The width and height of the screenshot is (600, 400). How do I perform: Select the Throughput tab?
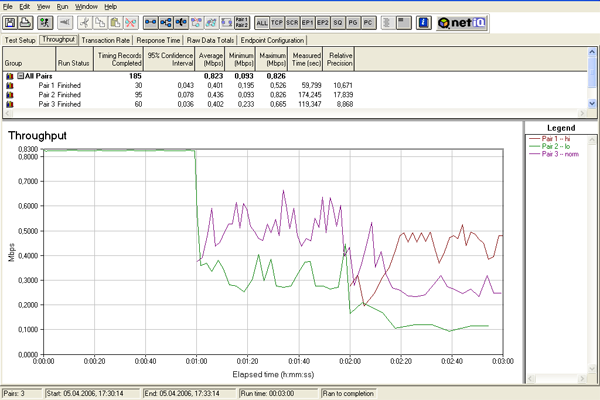coord(59,39)
